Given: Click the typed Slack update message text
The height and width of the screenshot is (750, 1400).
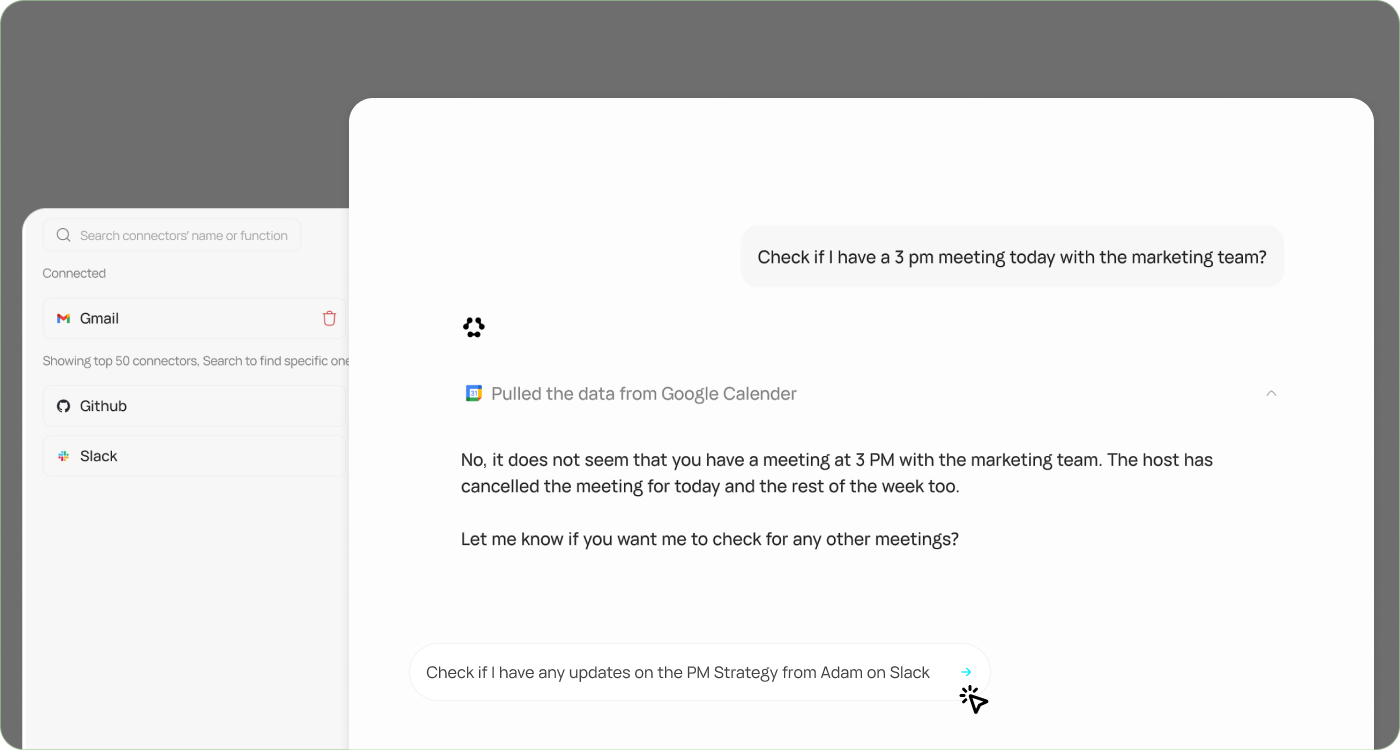Looking at the screenshot, I should coord(678,672).
